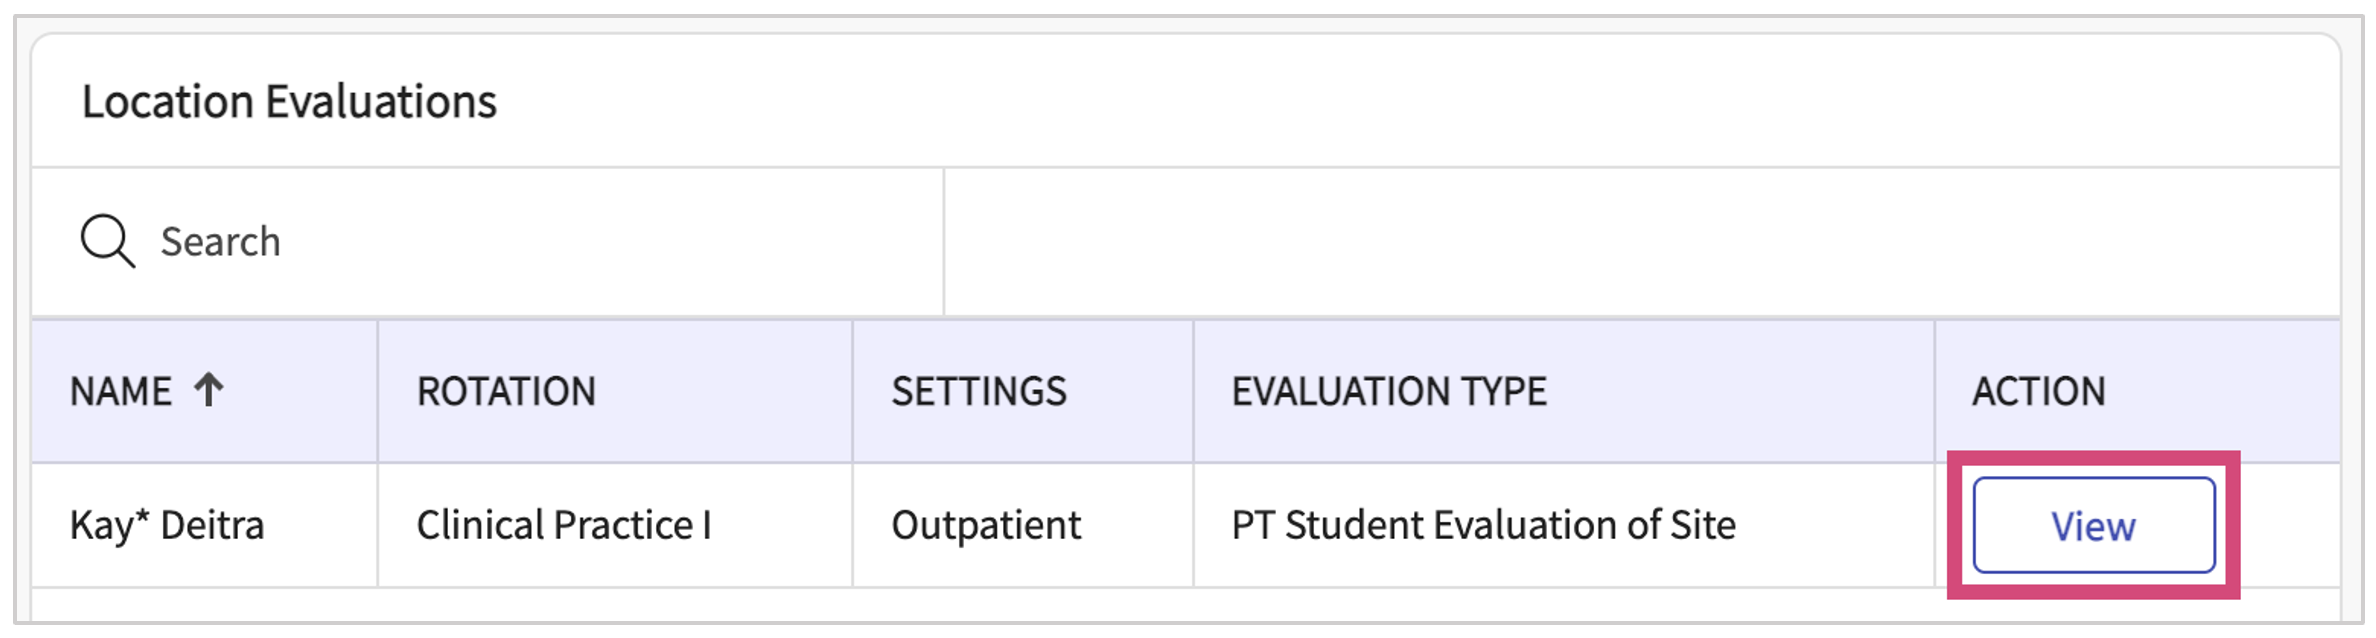Sort by the ROTATION column header
Image resolution: width=2376 pixels, height=638 pixels.
click(x=506, y=391)
